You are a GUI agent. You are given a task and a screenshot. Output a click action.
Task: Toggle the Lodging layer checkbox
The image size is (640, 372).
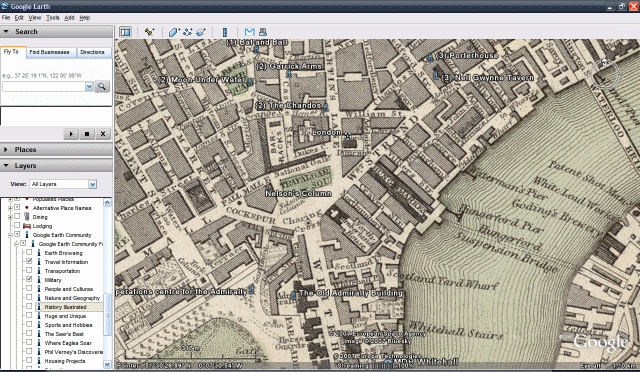[x=17, y=225]
